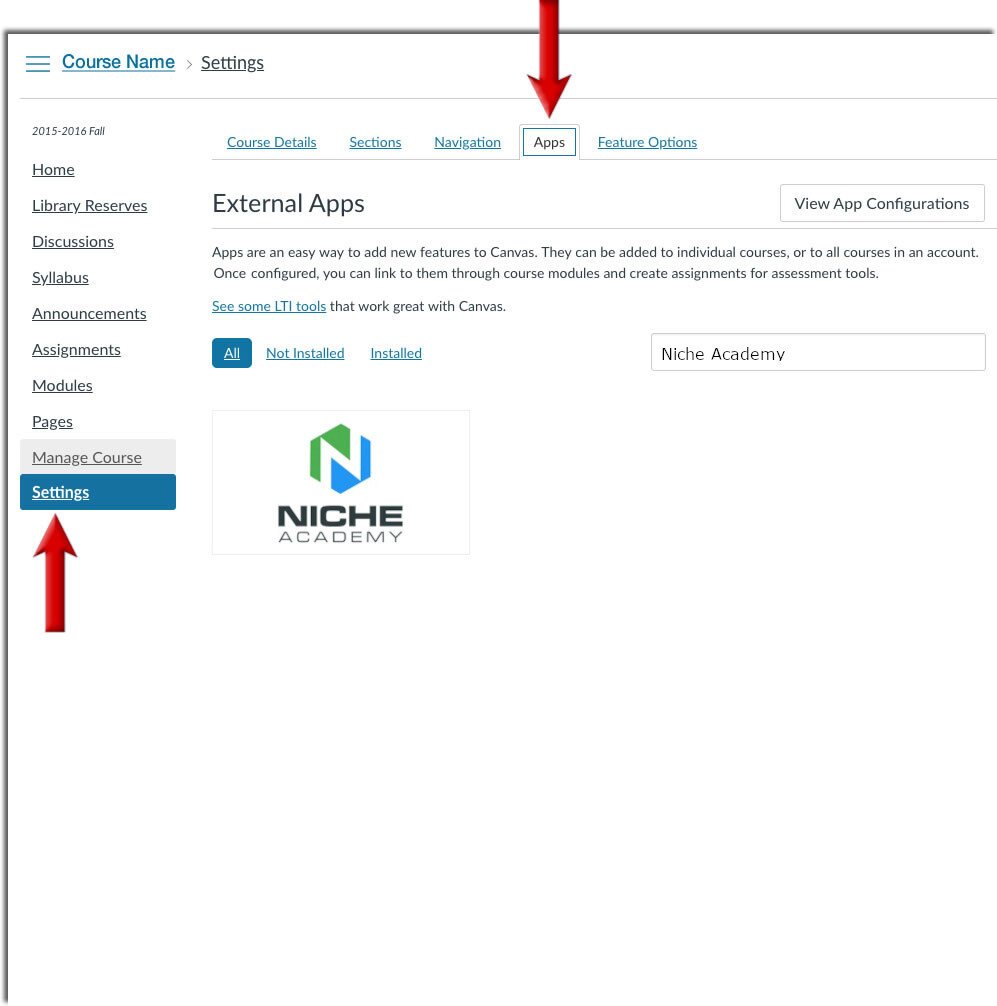Open the Navigation tab

coord(467,141)
